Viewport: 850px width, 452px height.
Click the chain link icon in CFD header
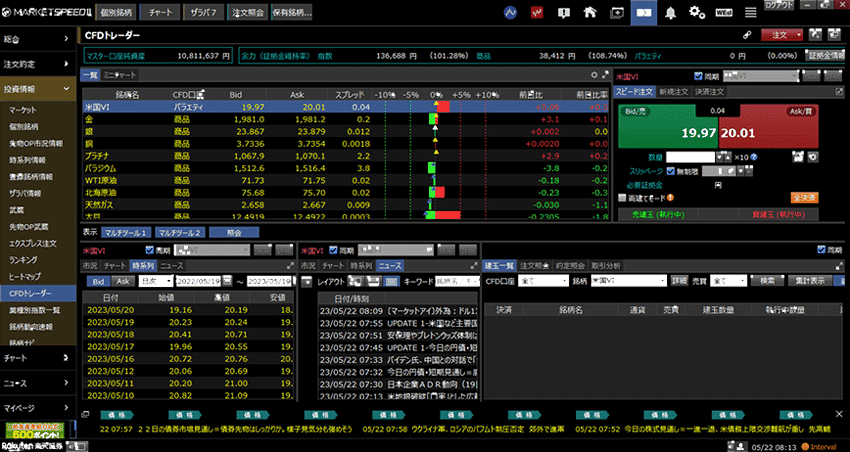coord(747,35)
